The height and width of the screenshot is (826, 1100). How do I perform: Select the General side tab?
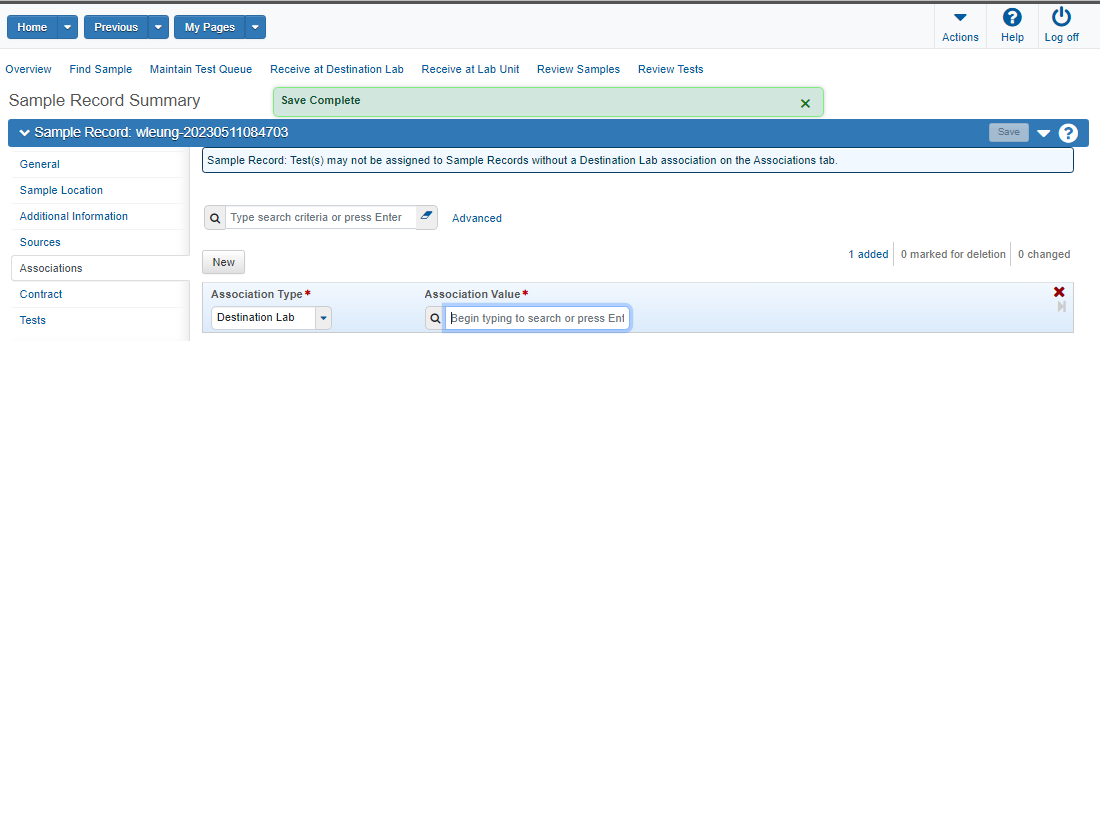[x=39, y=164]
